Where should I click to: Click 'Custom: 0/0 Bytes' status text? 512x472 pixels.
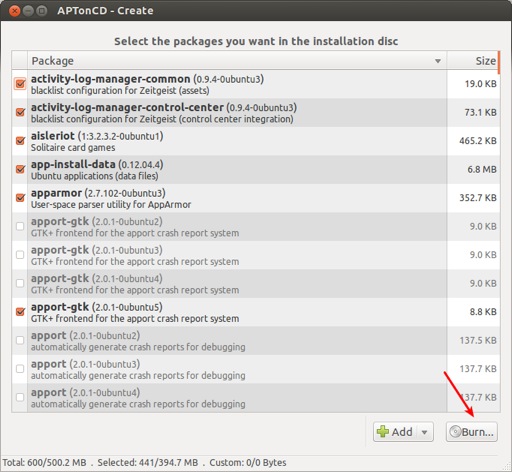point(248,463)
